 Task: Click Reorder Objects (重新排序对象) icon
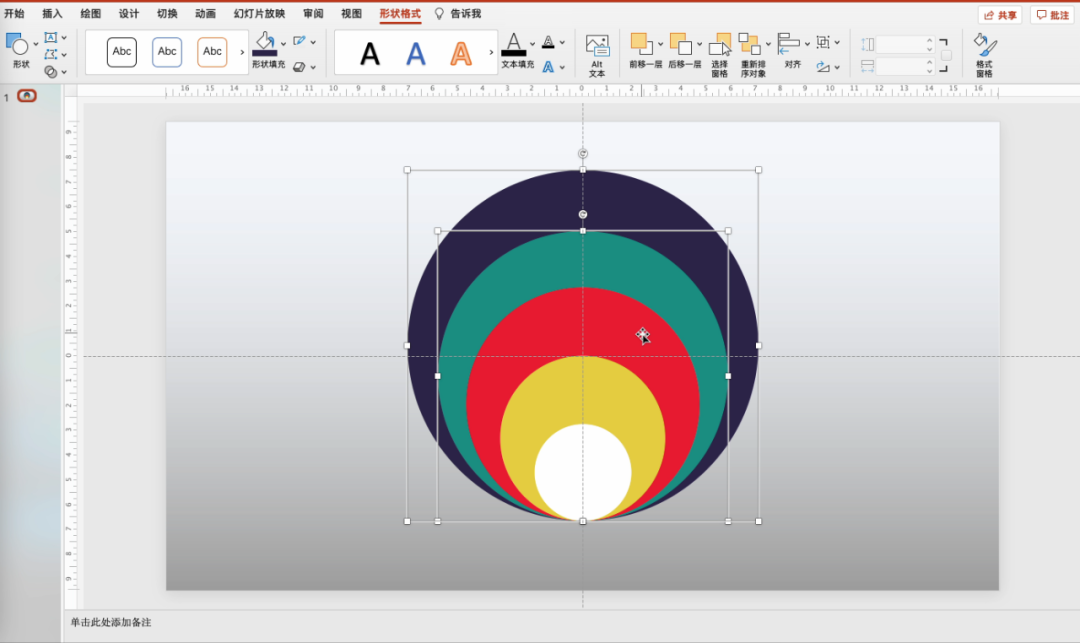tap(749, 44)
